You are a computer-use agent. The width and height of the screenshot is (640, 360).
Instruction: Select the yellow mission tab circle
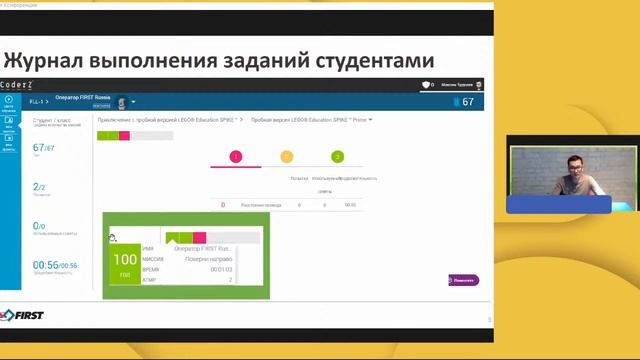pyautogui.click(x=287, y=156)
